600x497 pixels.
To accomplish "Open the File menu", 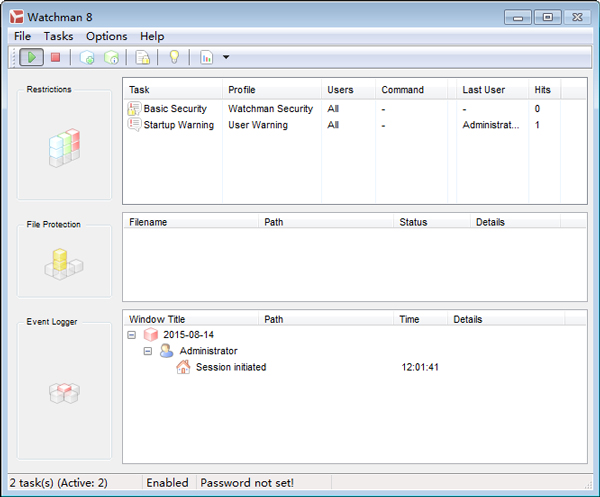I will (x=22, y=36).
